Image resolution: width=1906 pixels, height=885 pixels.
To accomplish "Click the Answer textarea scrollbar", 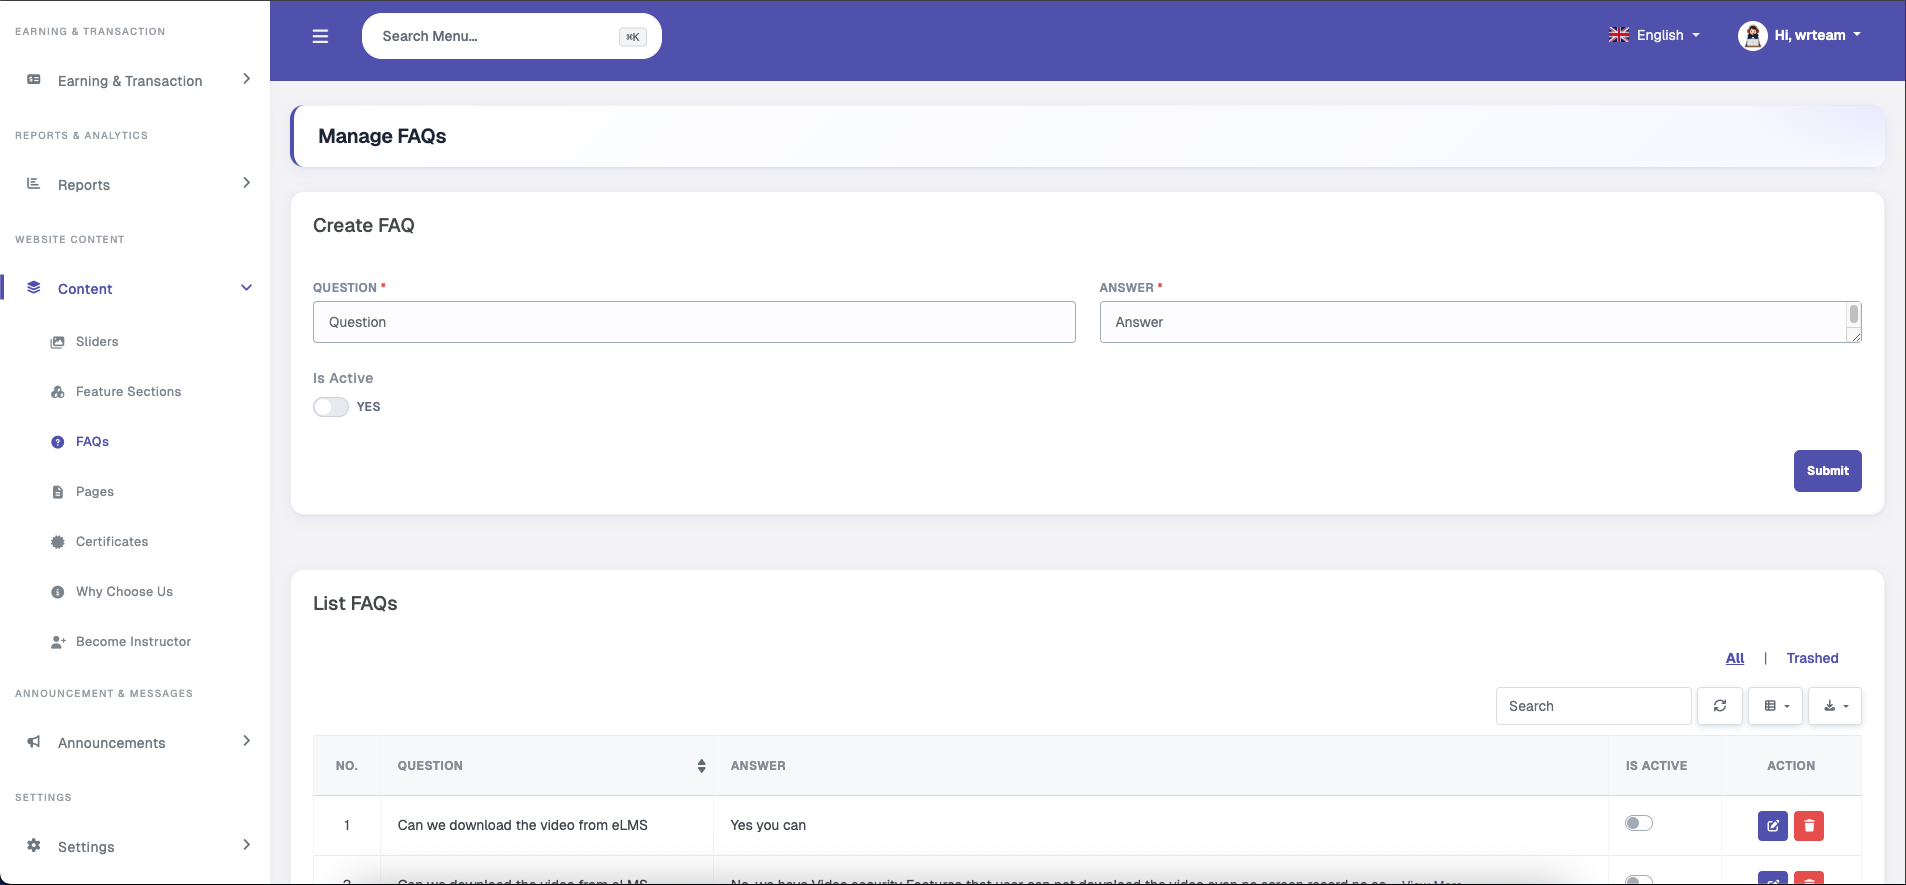I will [1854, 315].
